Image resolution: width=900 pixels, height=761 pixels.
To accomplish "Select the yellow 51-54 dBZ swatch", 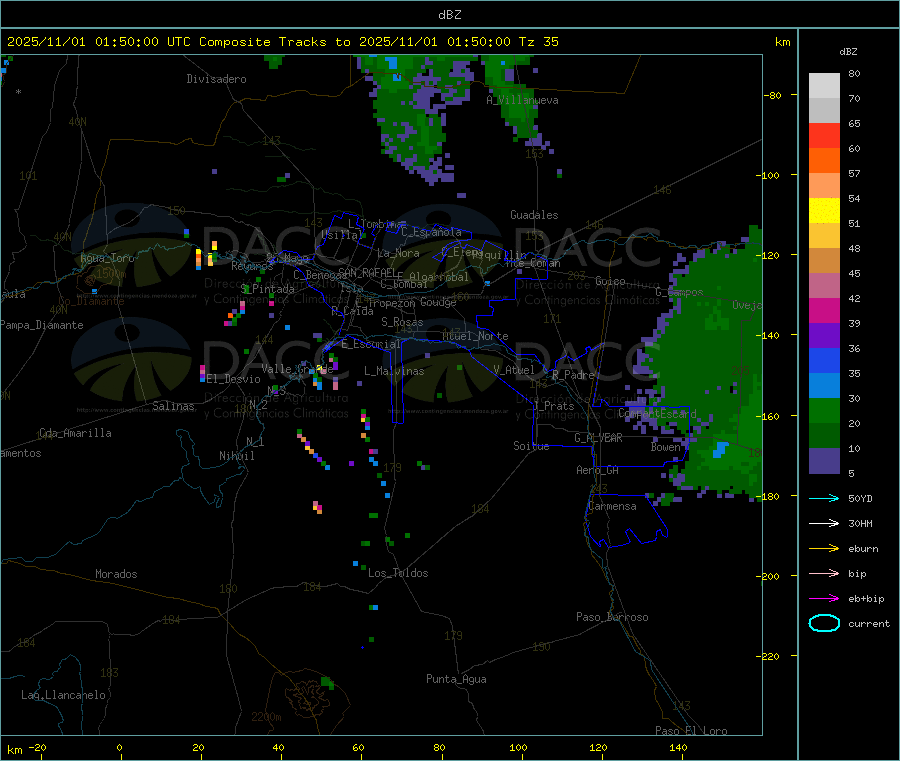I will pos(824,211).
